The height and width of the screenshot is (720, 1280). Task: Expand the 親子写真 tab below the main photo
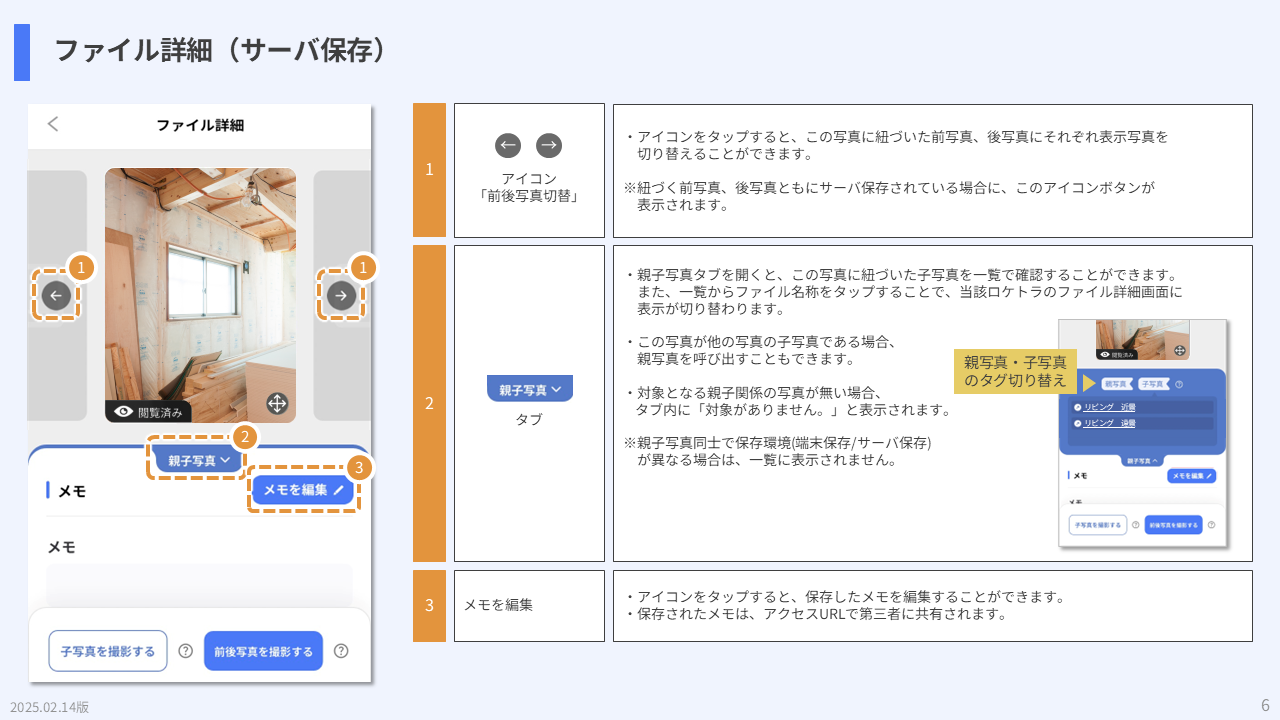click(x=197, y=460)
